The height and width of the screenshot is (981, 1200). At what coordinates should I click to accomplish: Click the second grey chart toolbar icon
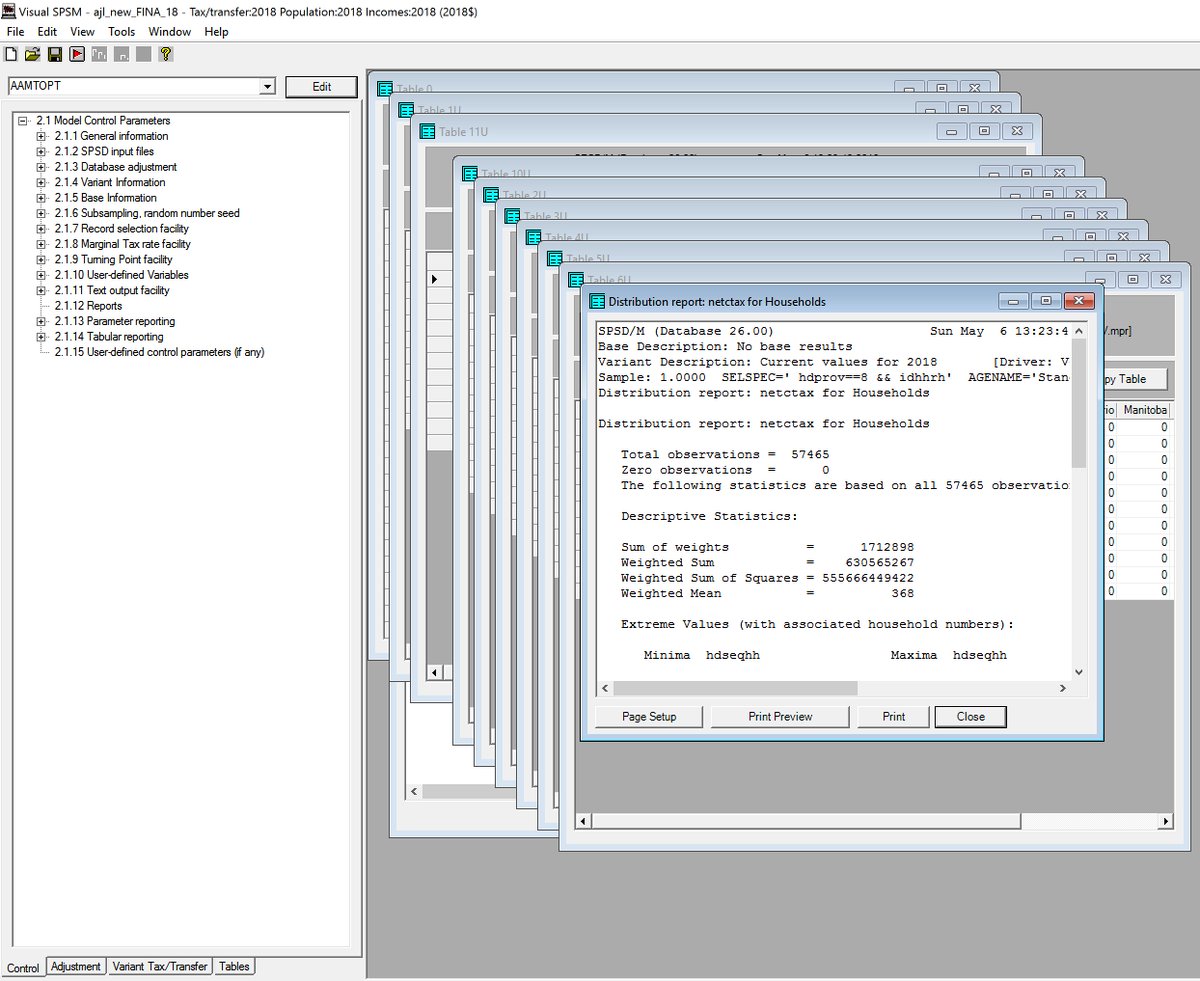[x=121, y=54]
